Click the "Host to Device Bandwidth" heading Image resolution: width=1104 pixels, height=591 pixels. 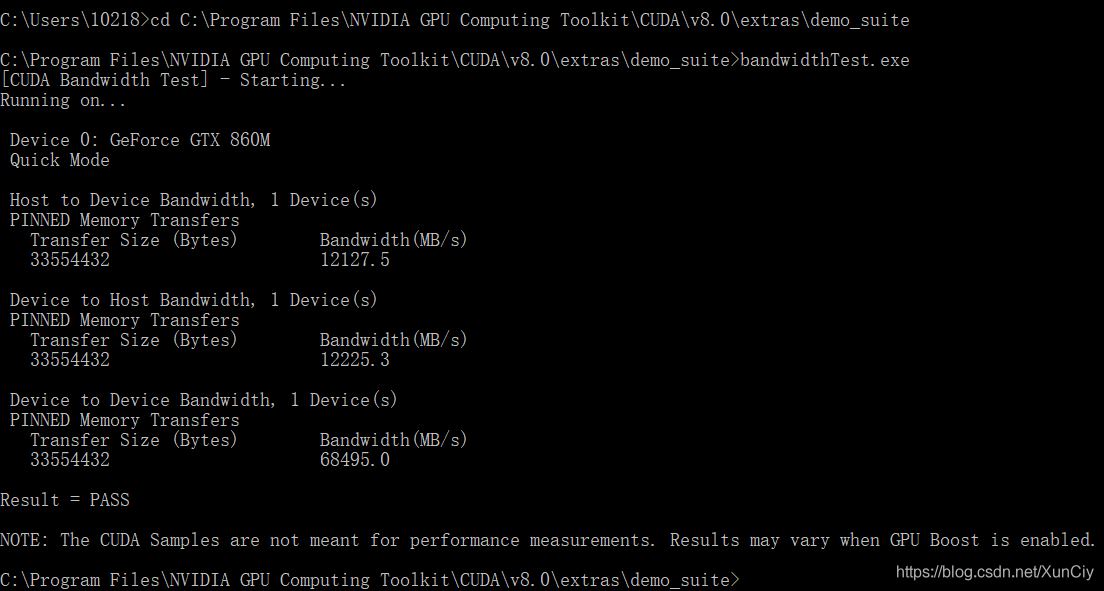132,200
